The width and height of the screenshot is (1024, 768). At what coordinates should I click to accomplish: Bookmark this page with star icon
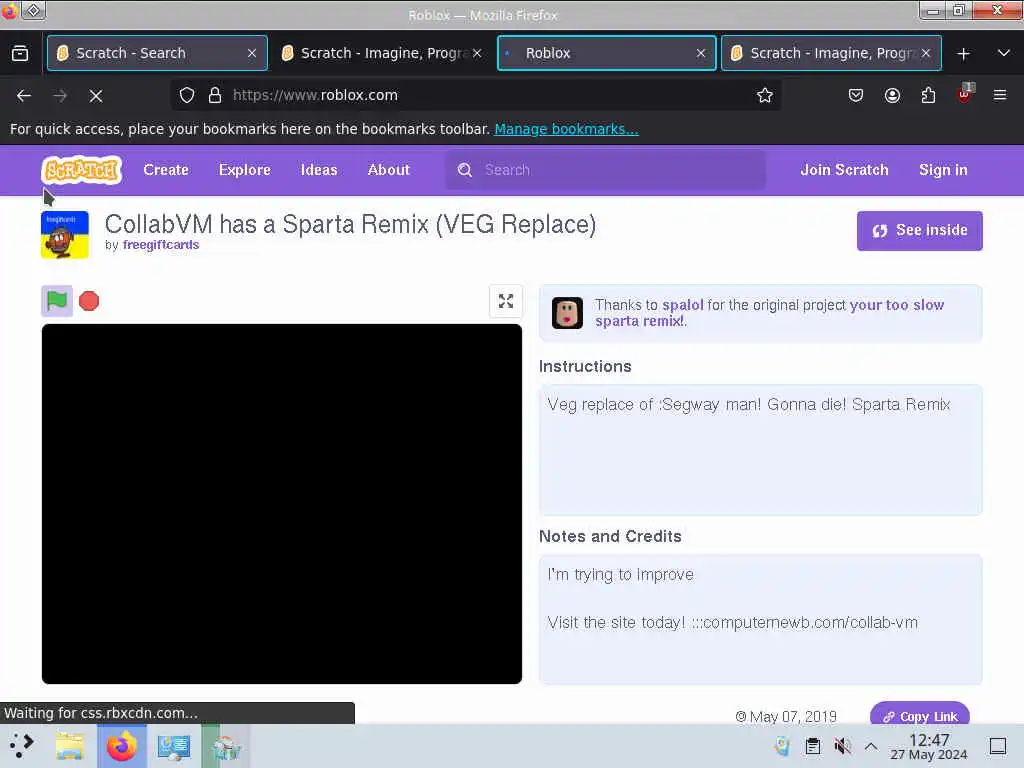tap(765, 95)
